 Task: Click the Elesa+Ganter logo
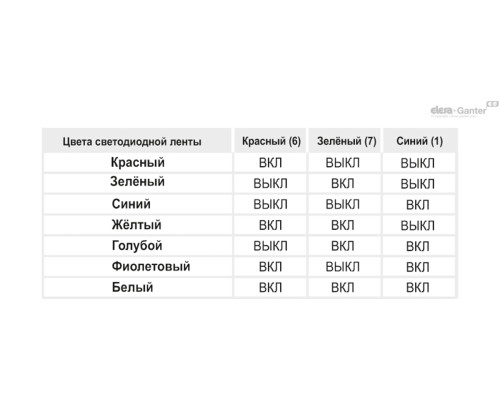[464, 109]
